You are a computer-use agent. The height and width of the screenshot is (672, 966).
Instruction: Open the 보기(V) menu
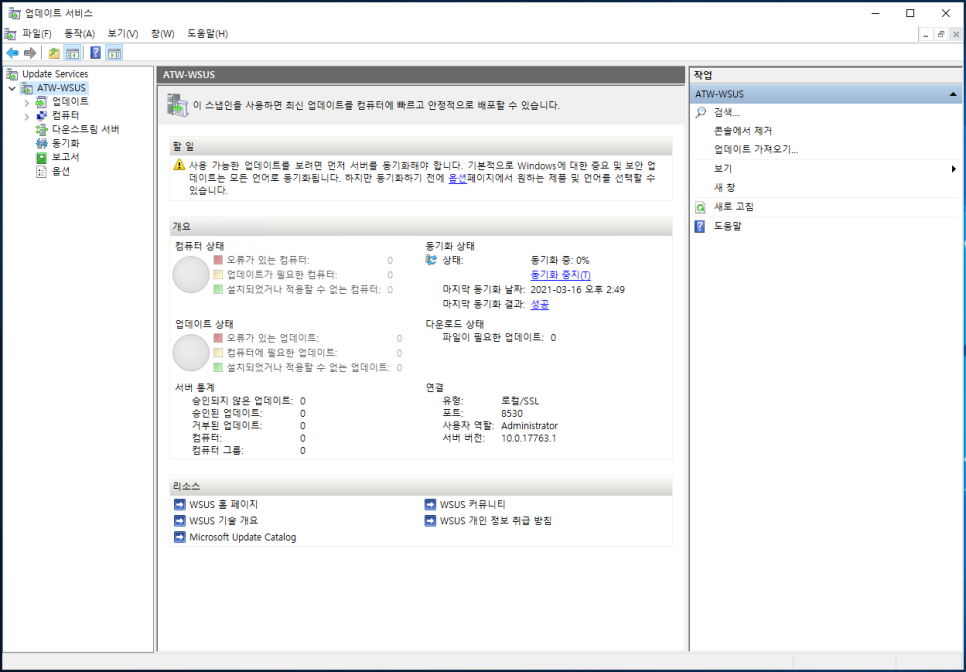point(123,33)
